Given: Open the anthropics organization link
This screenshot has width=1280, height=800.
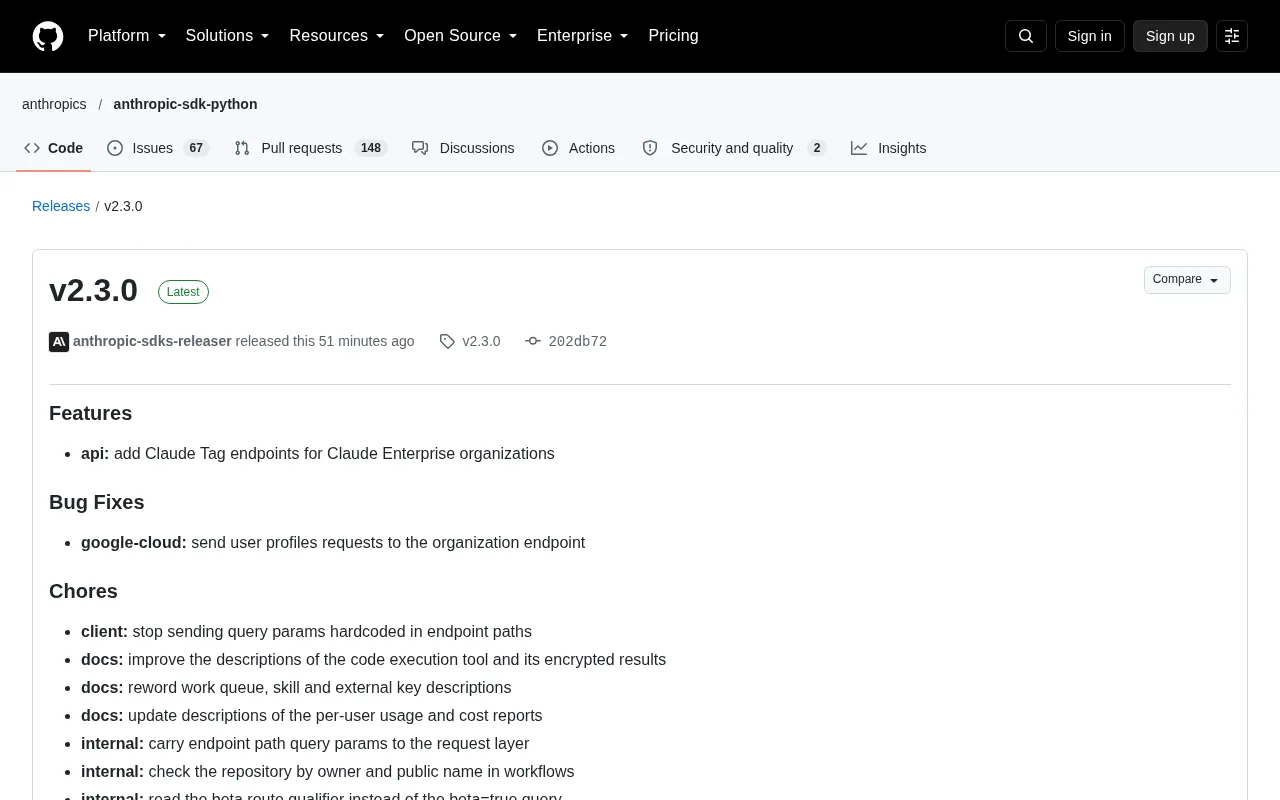Looking at the screenshot, I should [x=54, y=104].
